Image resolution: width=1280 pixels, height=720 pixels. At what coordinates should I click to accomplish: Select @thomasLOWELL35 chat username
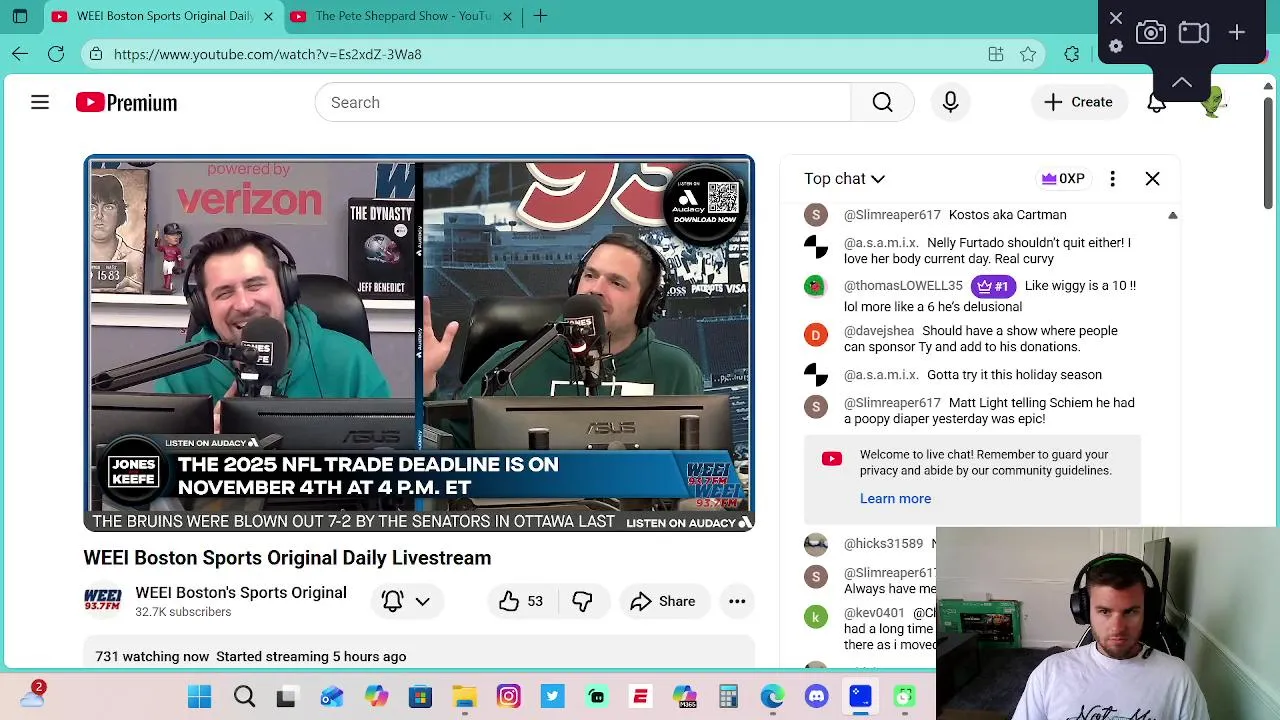click(903, 286)
